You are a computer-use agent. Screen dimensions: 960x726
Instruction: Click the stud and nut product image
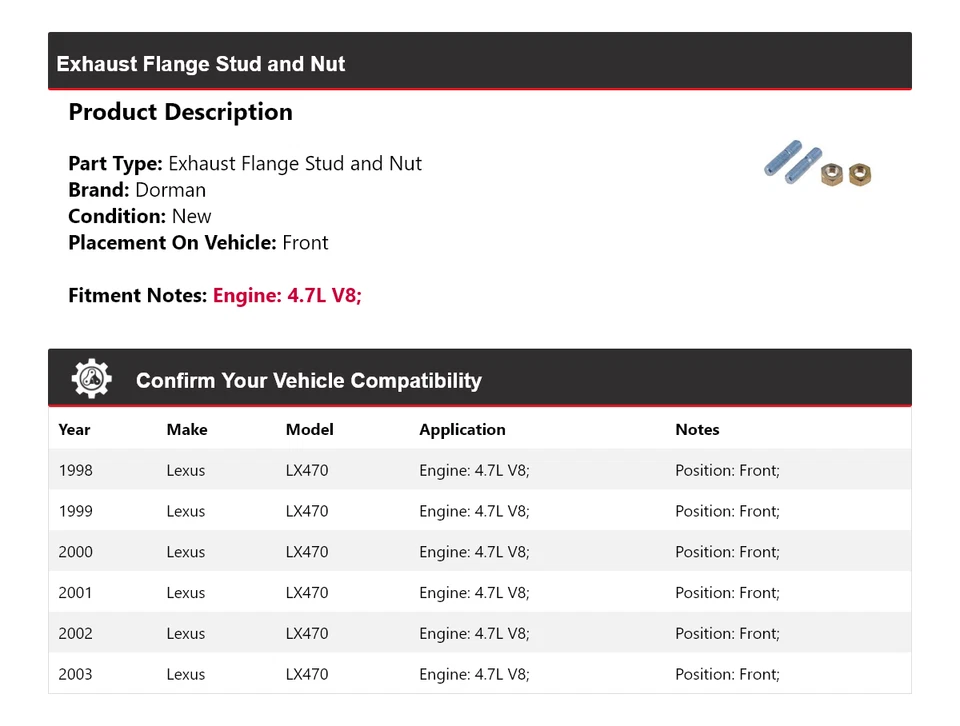coord(817,165)
